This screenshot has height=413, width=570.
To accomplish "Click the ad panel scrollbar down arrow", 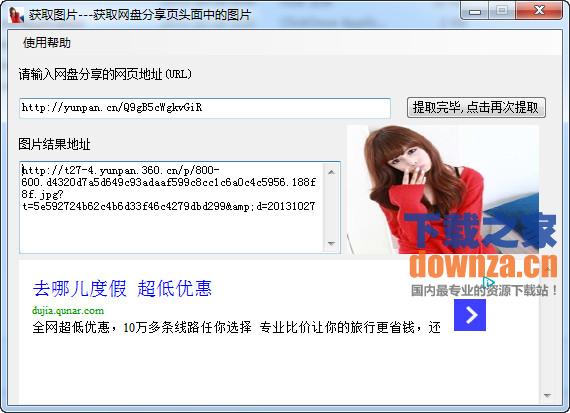I will pyautogui.click(x=547, y=396).
